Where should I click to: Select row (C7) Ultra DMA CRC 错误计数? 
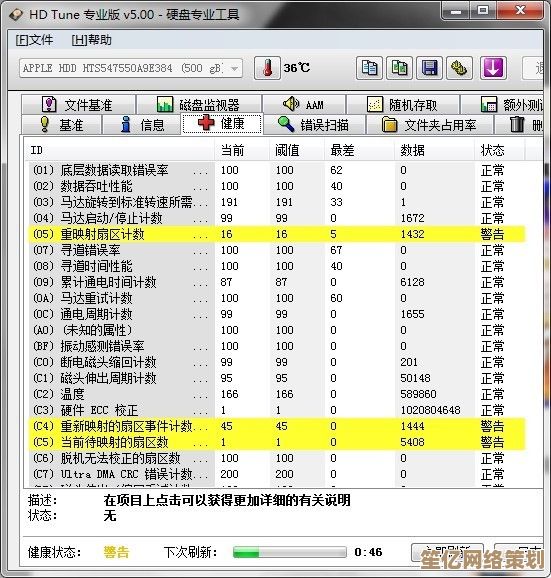point(277,474)
